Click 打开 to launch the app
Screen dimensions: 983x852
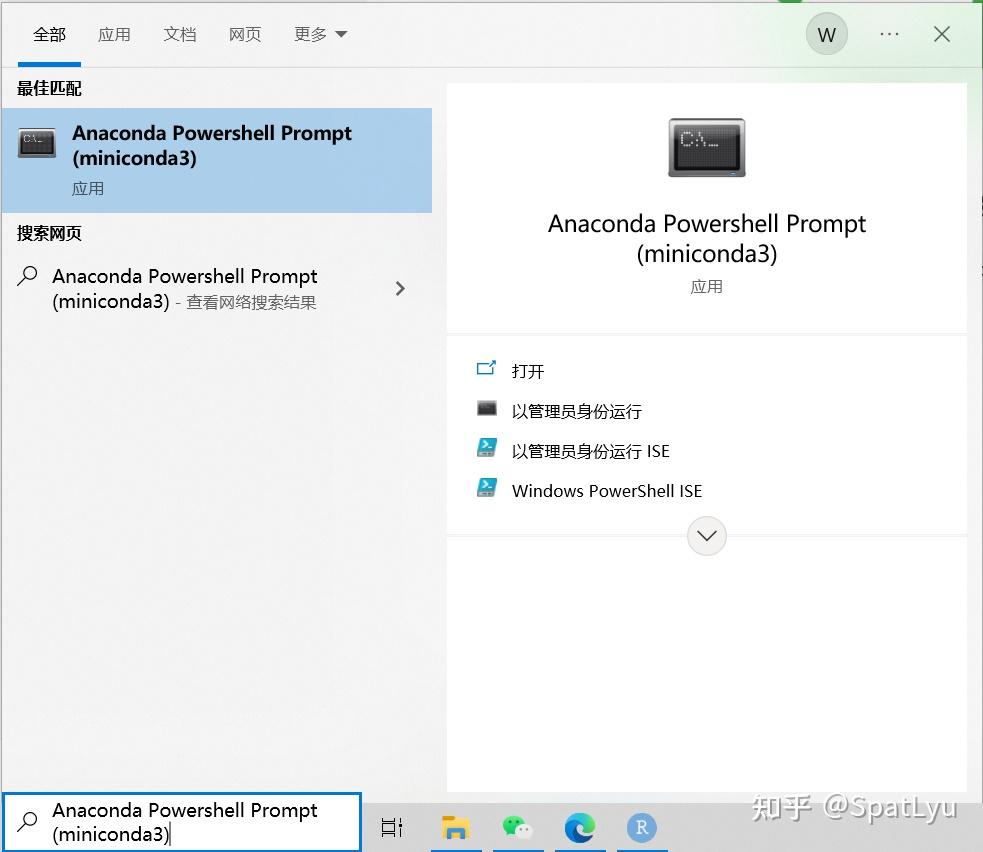527,371
